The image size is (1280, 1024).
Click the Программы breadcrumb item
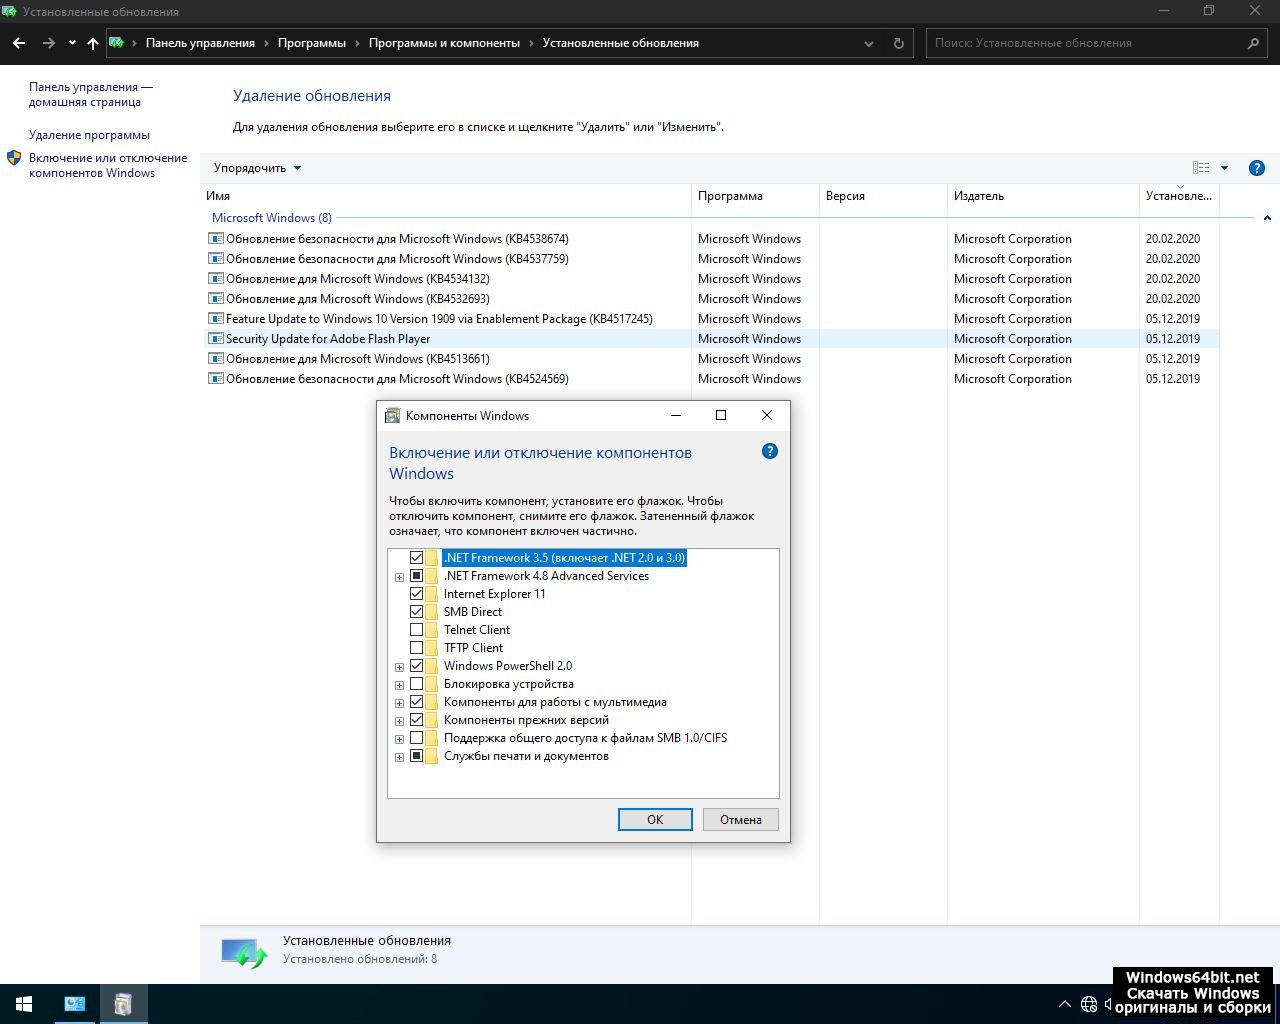(x=311, y=43)
